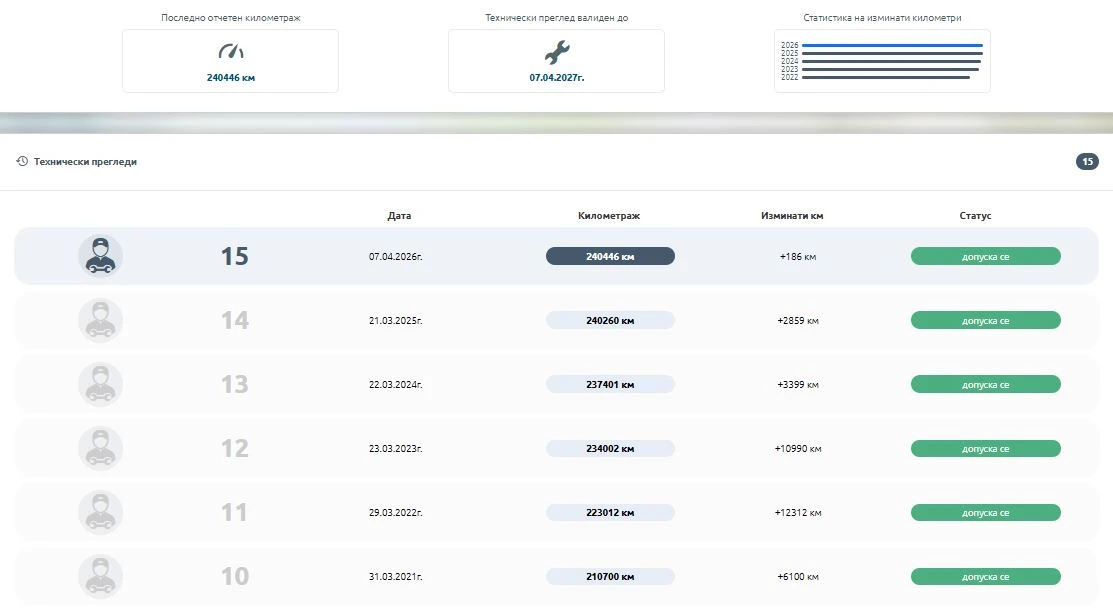Open the mileage statistics bar chart

tap(882, 61)
